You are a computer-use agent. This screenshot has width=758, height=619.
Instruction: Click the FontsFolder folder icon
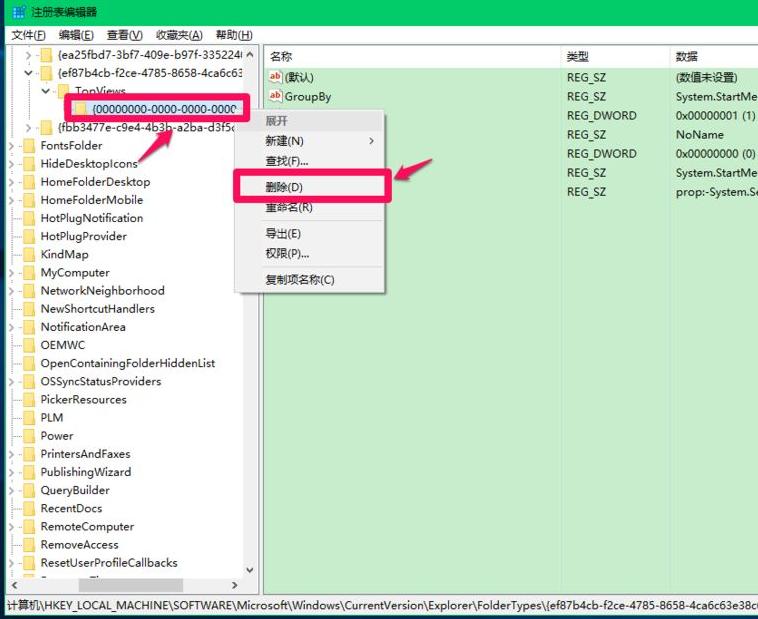(29, 146)
